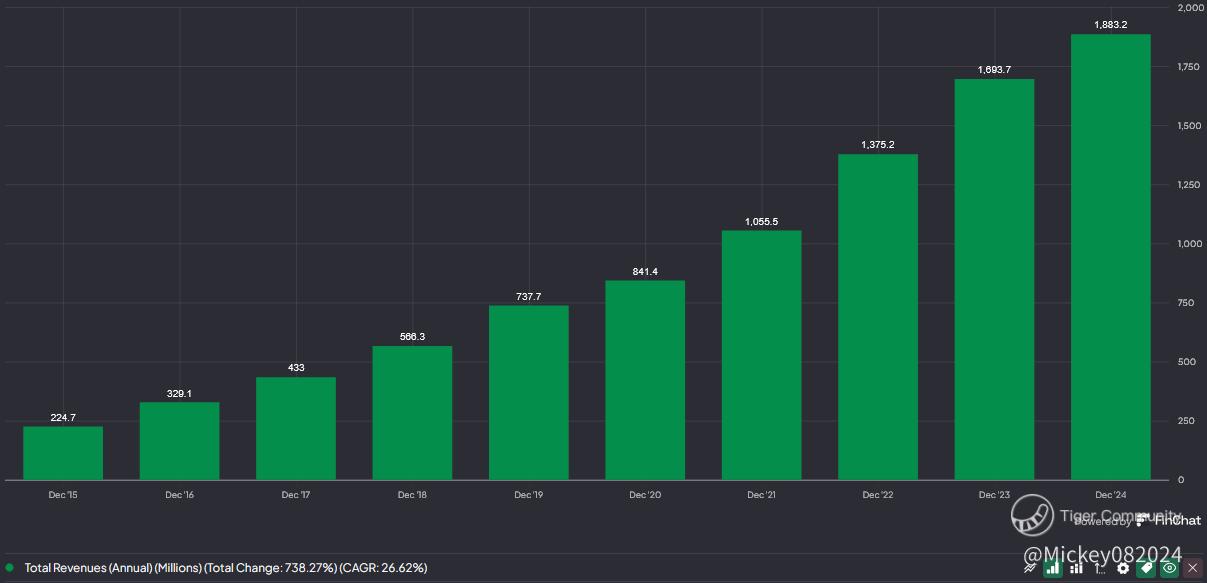Click the 1,000 y-axis tick label

tap(1190, 243)
